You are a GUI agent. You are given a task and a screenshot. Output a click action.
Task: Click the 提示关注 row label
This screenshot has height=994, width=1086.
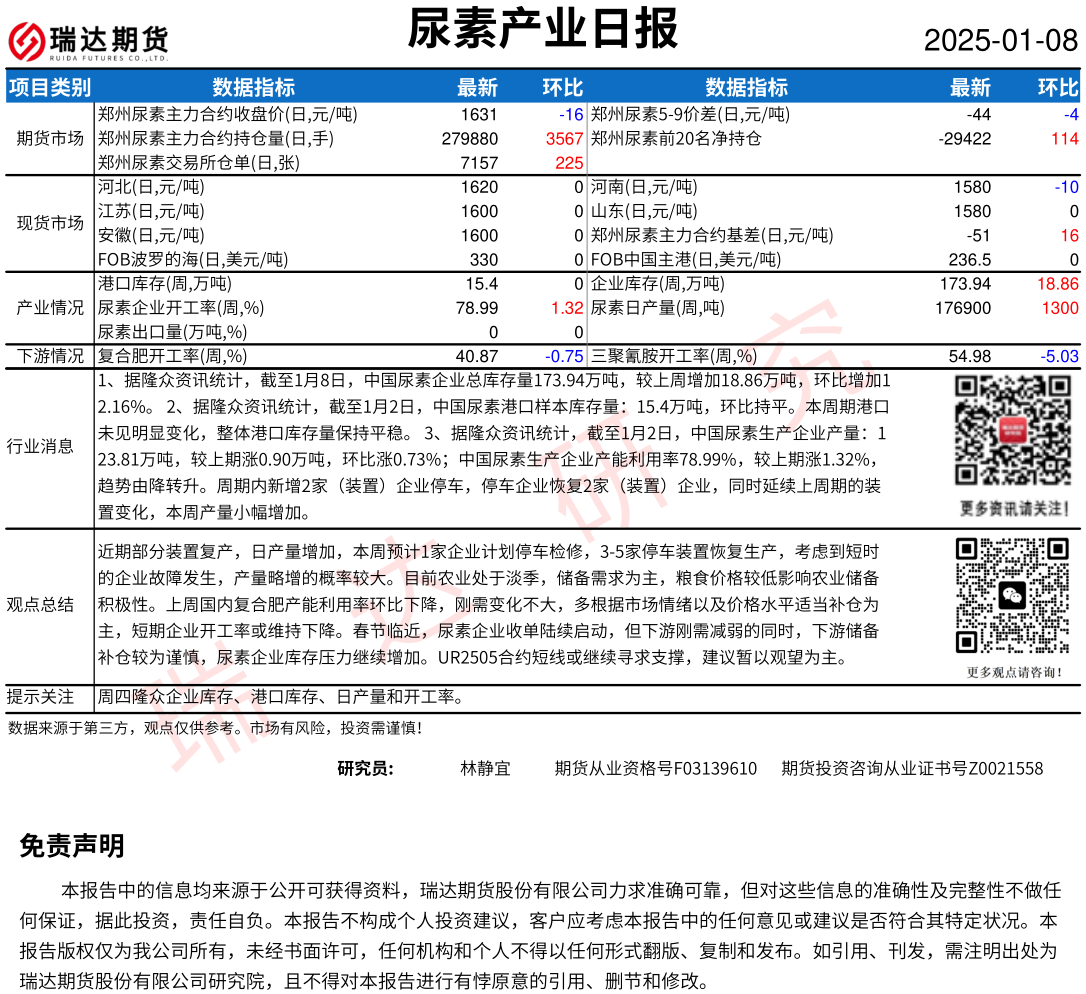49,697
